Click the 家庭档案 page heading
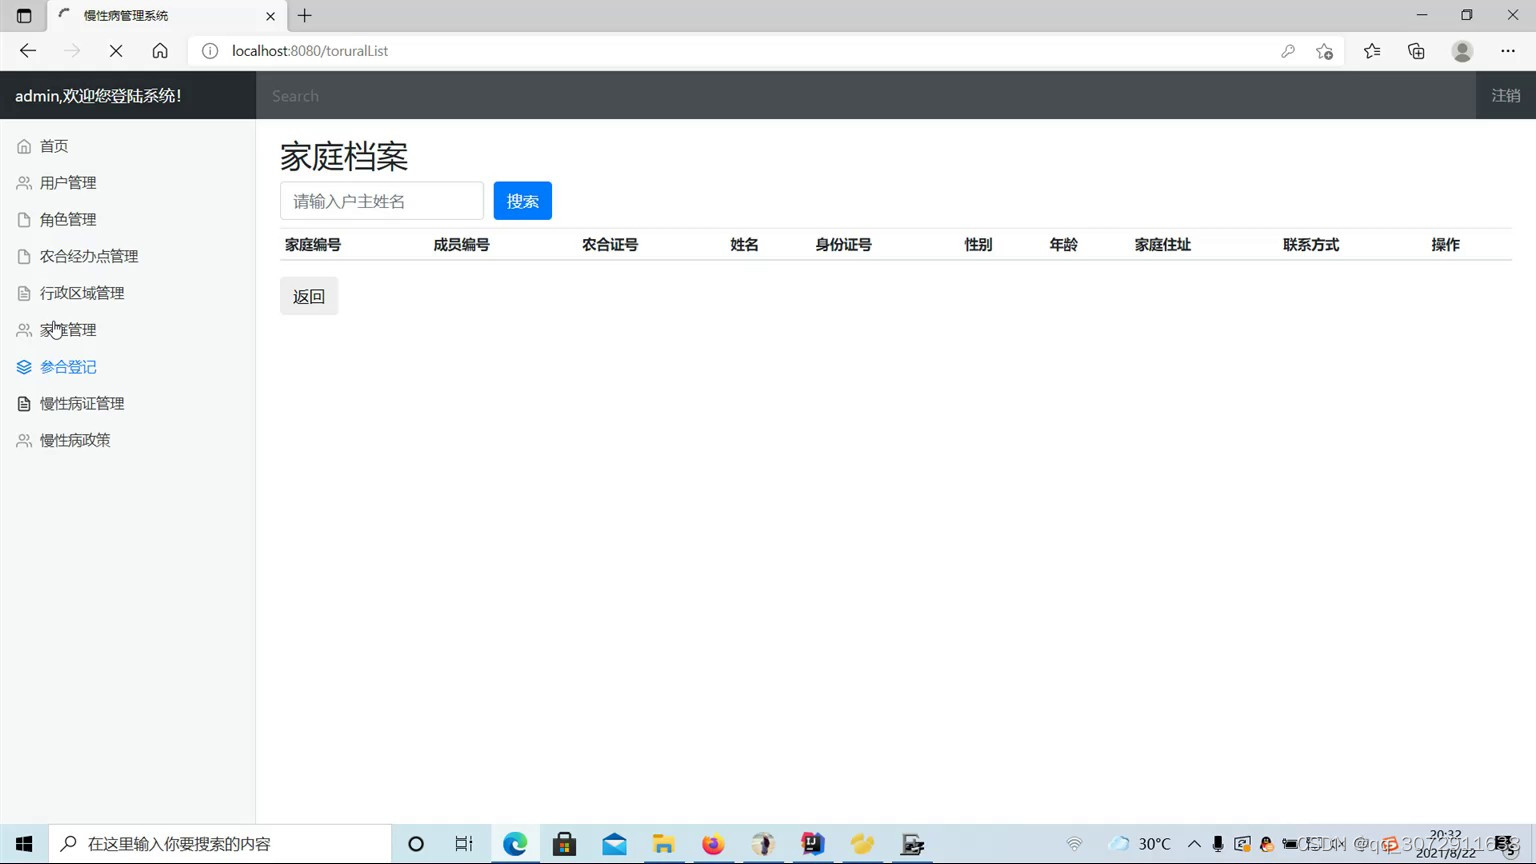The image size is (1536, 864). 344,157
